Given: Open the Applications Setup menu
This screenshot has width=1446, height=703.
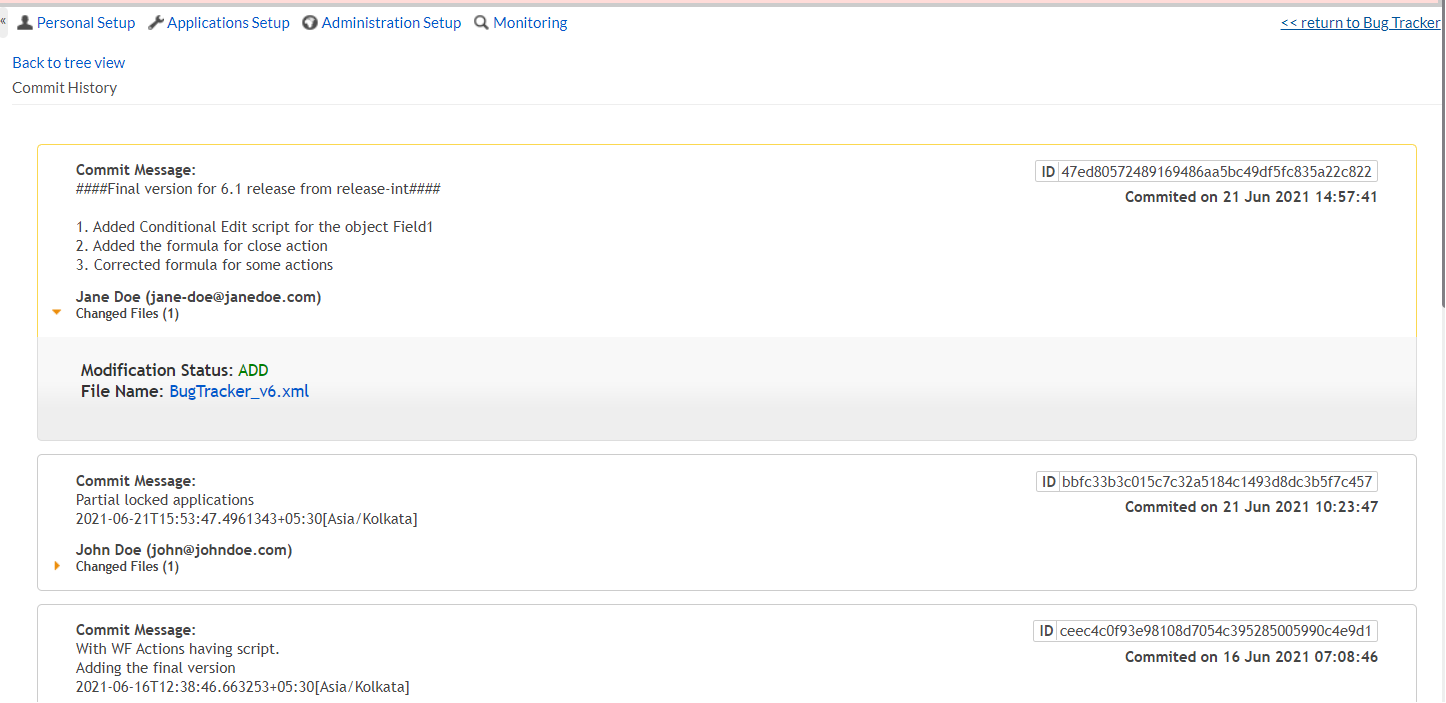Looking at the screenshot, I should pos(228,22).
